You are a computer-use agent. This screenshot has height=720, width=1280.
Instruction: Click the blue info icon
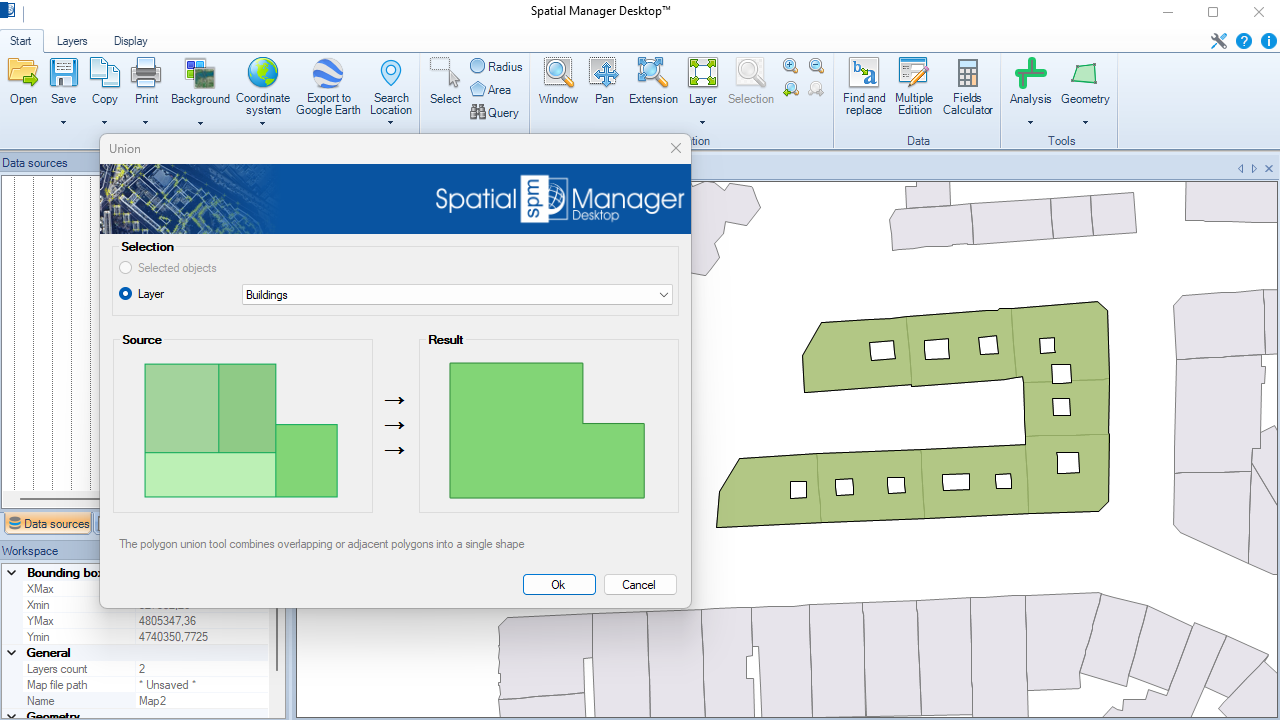click(1269, 41)
